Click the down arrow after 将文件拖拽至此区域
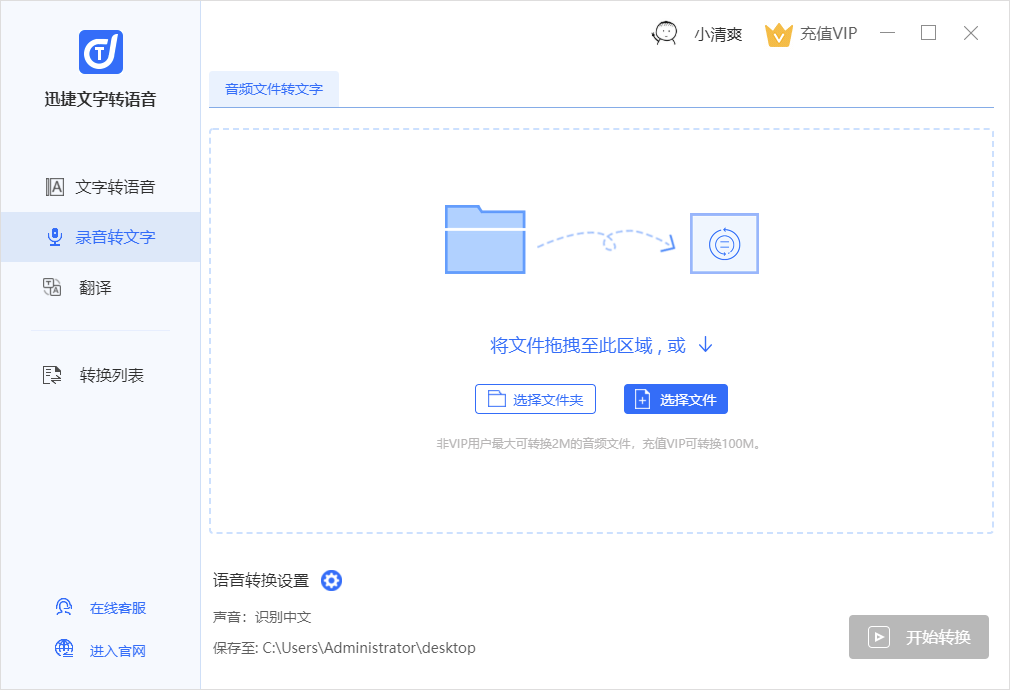 705,344
